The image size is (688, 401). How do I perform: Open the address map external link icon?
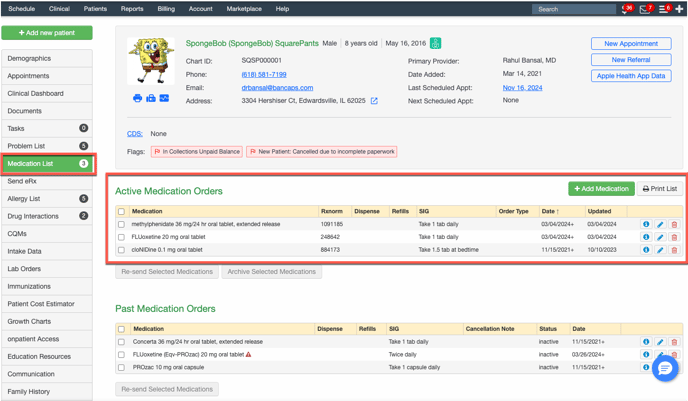pyautogui.click(x=374, y=101)
